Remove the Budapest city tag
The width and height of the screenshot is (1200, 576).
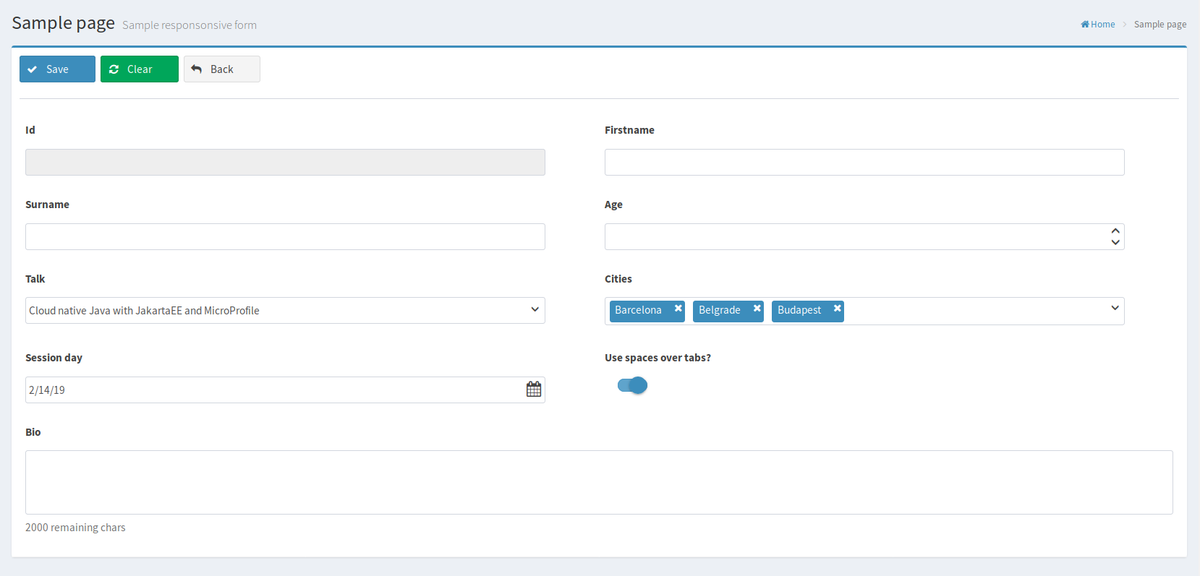837,309
